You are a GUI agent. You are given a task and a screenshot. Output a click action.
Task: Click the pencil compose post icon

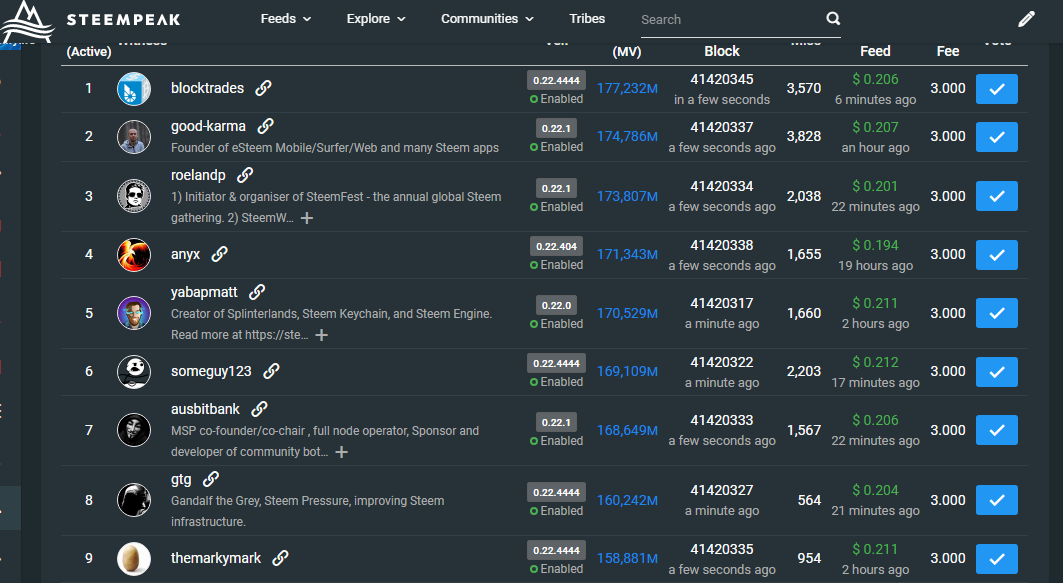click(x=1026, y=19)
